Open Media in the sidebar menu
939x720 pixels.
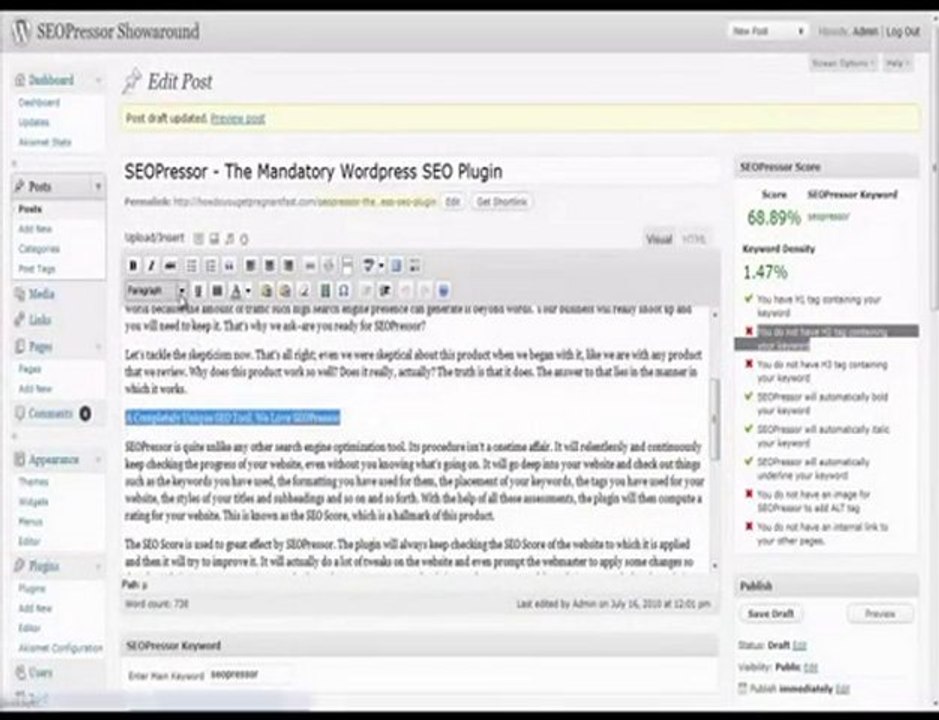coord(41,294)
